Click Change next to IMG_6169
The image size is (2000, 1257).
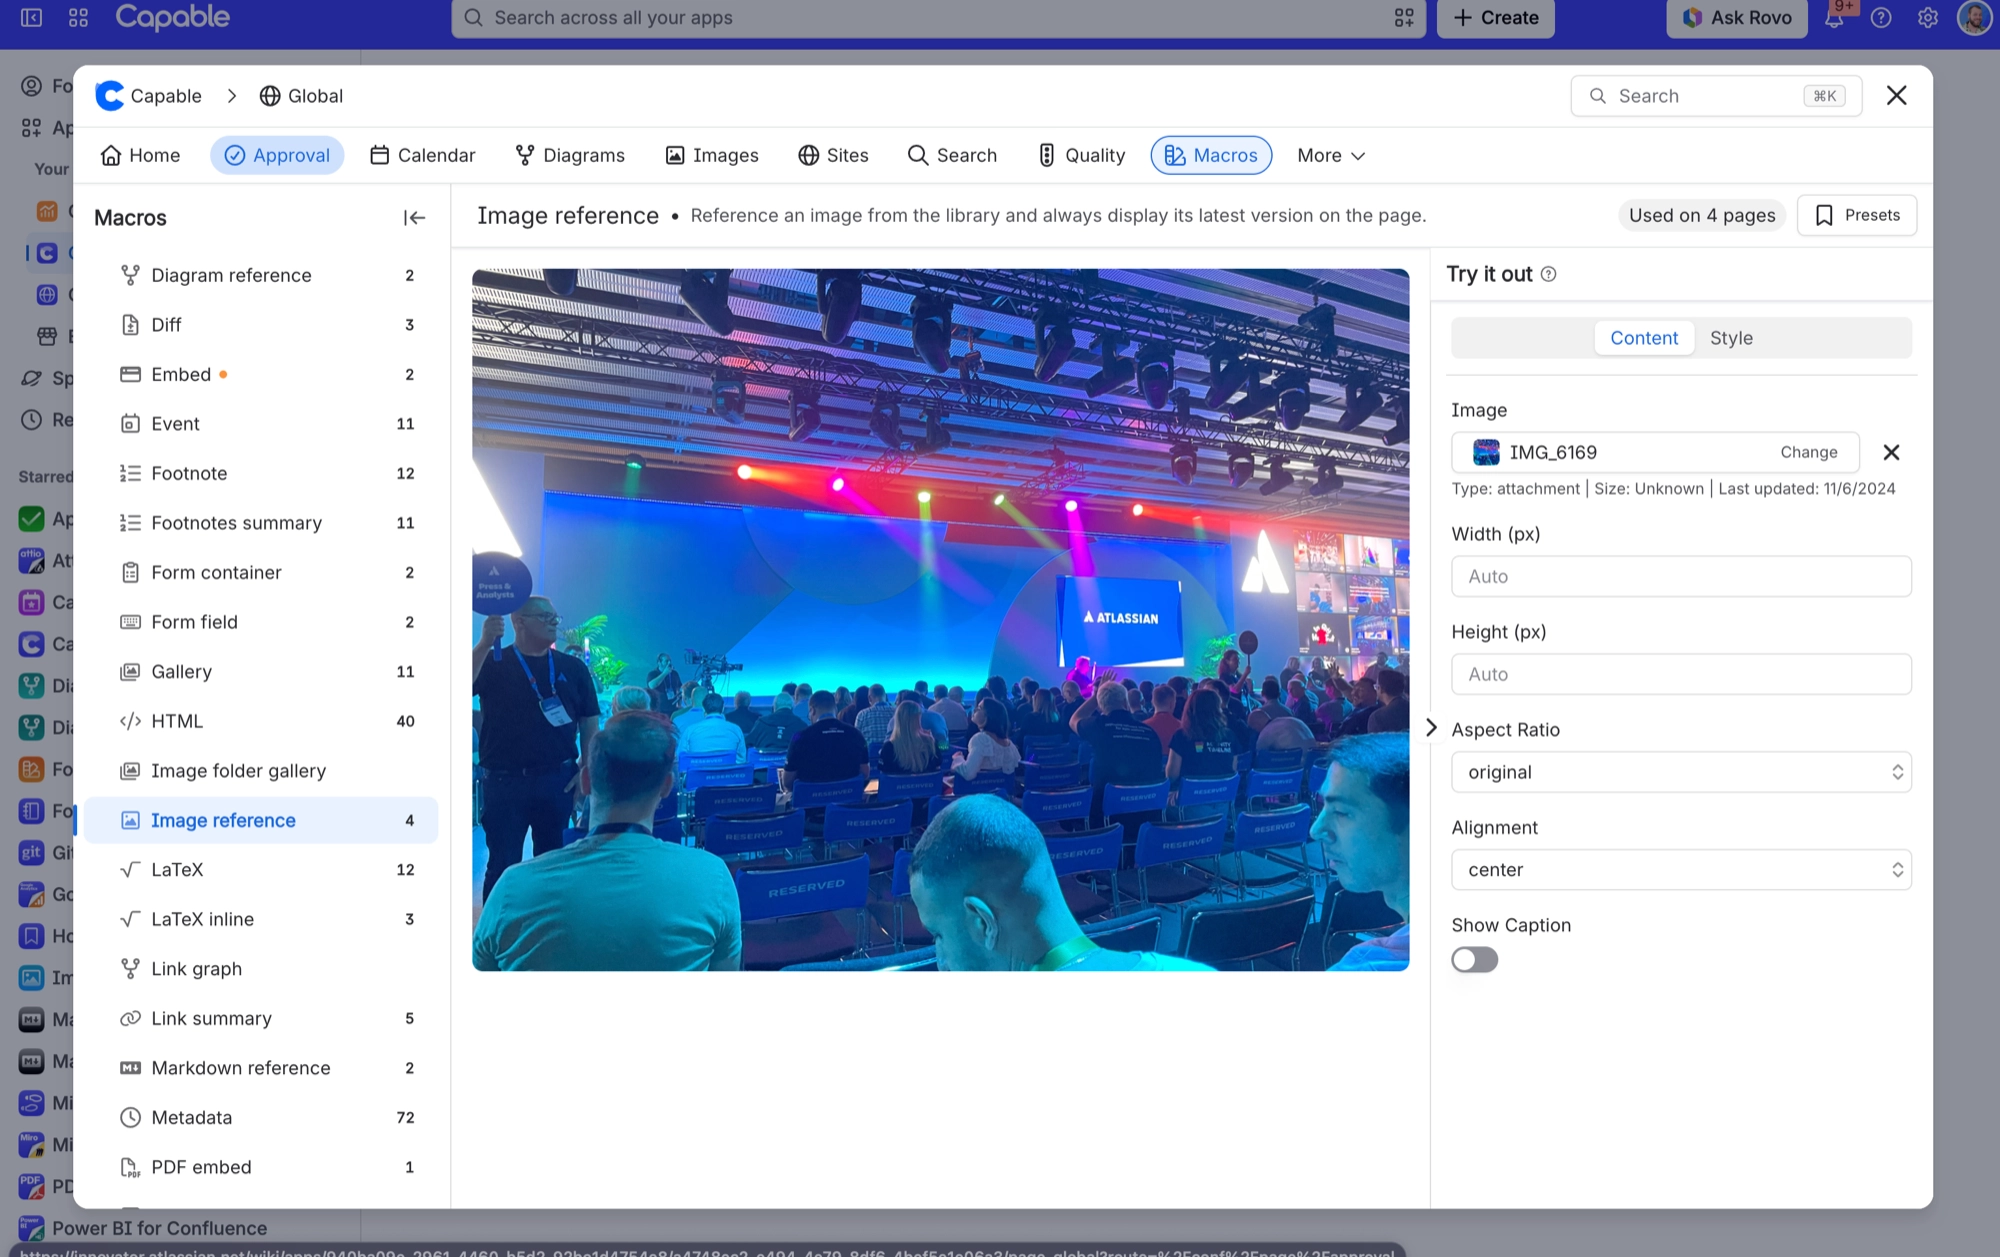pyautogui.click(x=1808, y=452)
